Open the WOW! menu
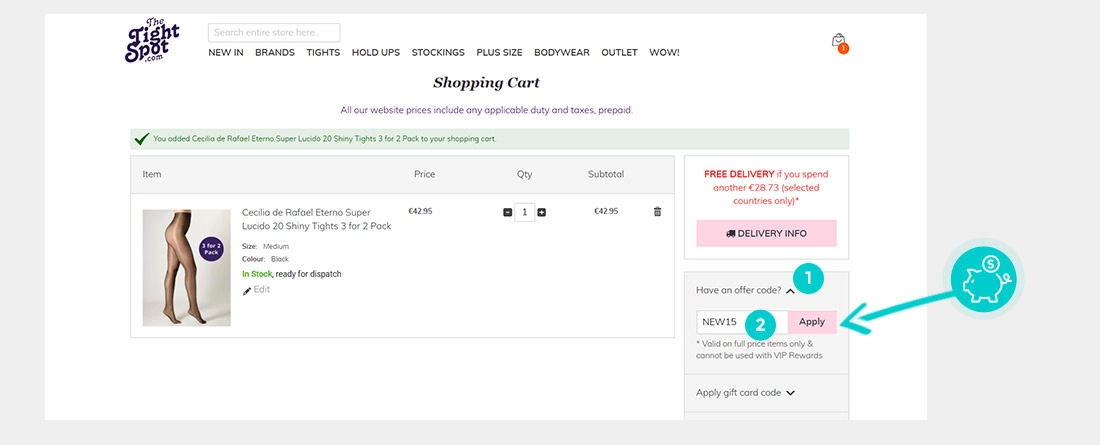This screenshot has width=1100, height=445. click(x=664, y=53)
